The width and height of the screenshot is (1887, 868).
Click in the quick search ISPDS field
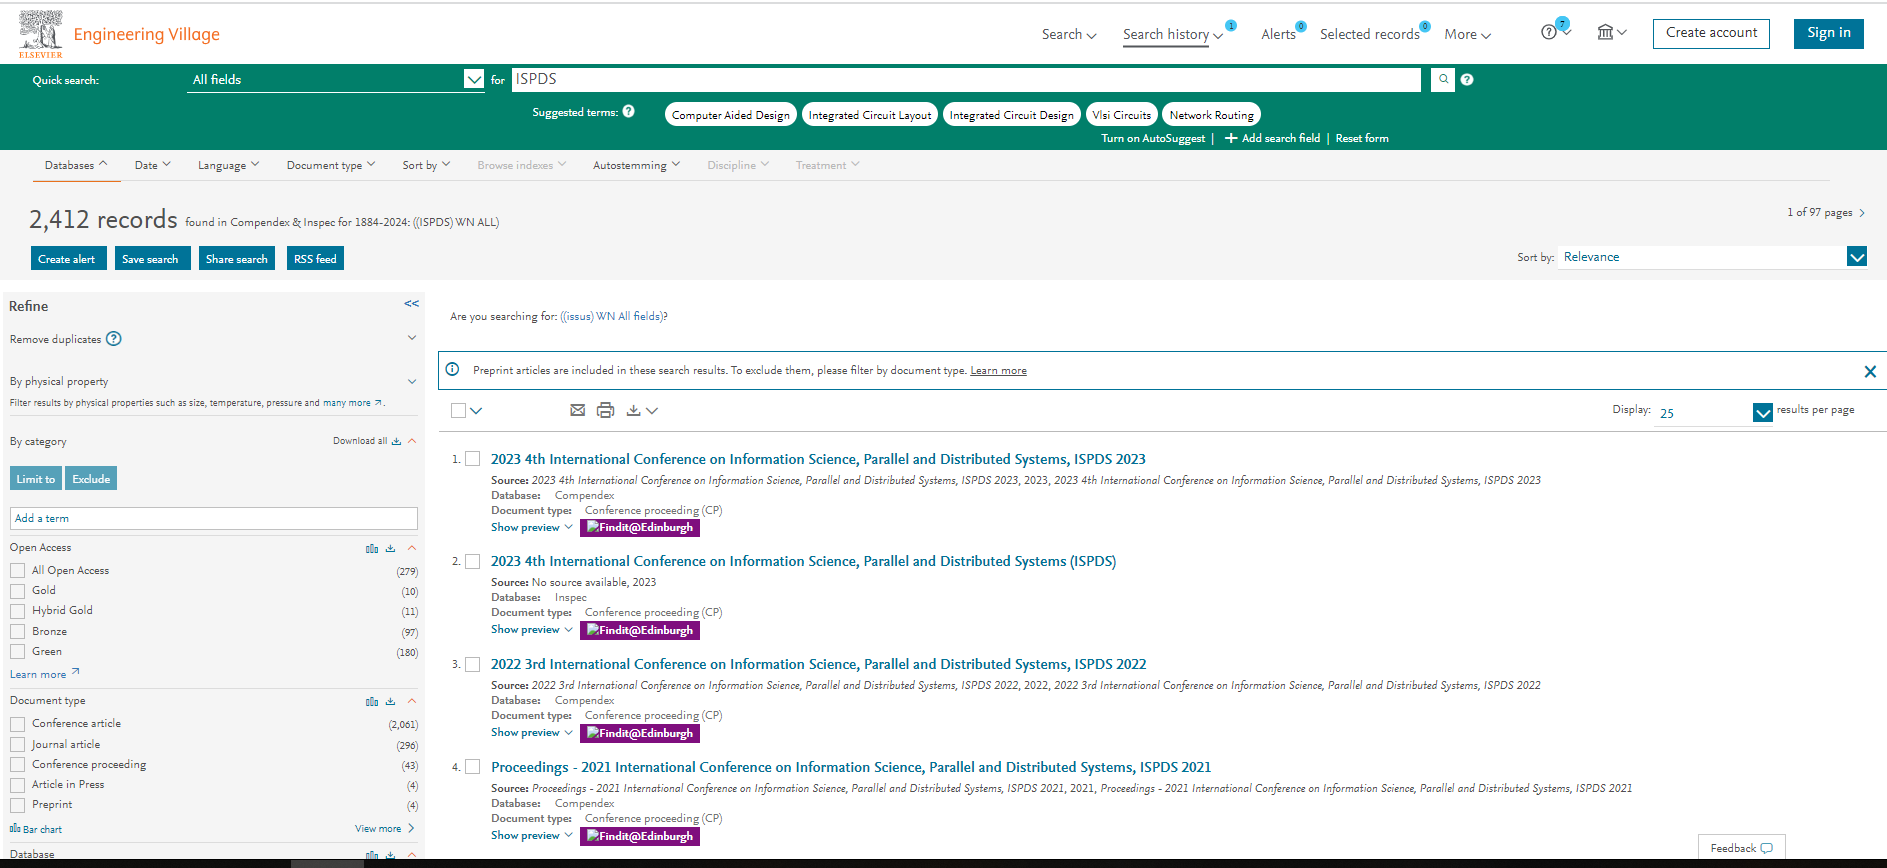coord(966,79)
